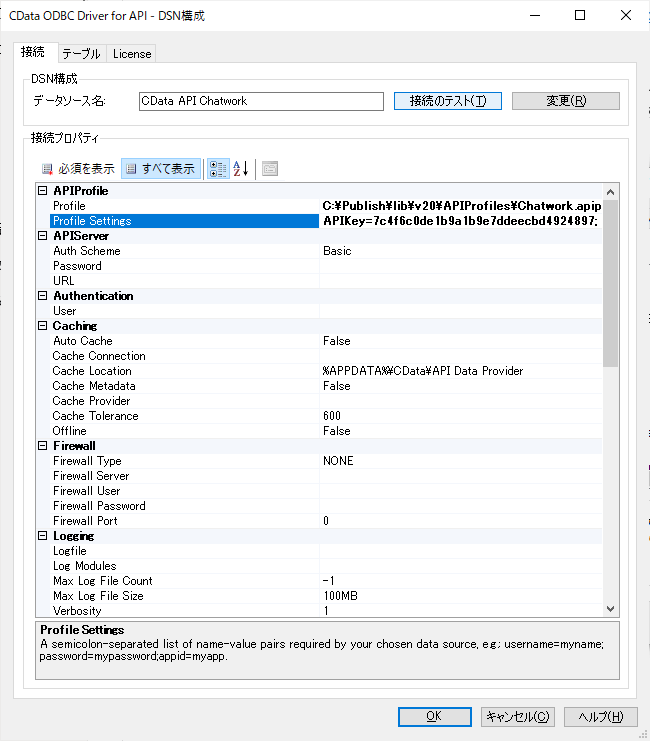The image size is (650, 741).
Task: Collapse the APIProfile category
Action: pyautogui.click(x=43, y=190)
